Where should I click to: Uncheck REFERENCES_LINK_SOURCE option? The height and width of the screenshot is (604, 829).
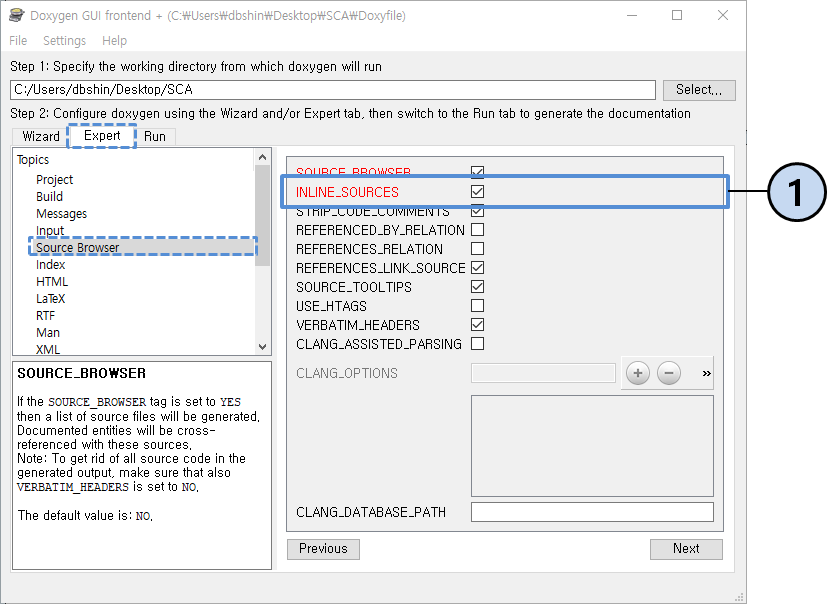click(x=477, y=268)
